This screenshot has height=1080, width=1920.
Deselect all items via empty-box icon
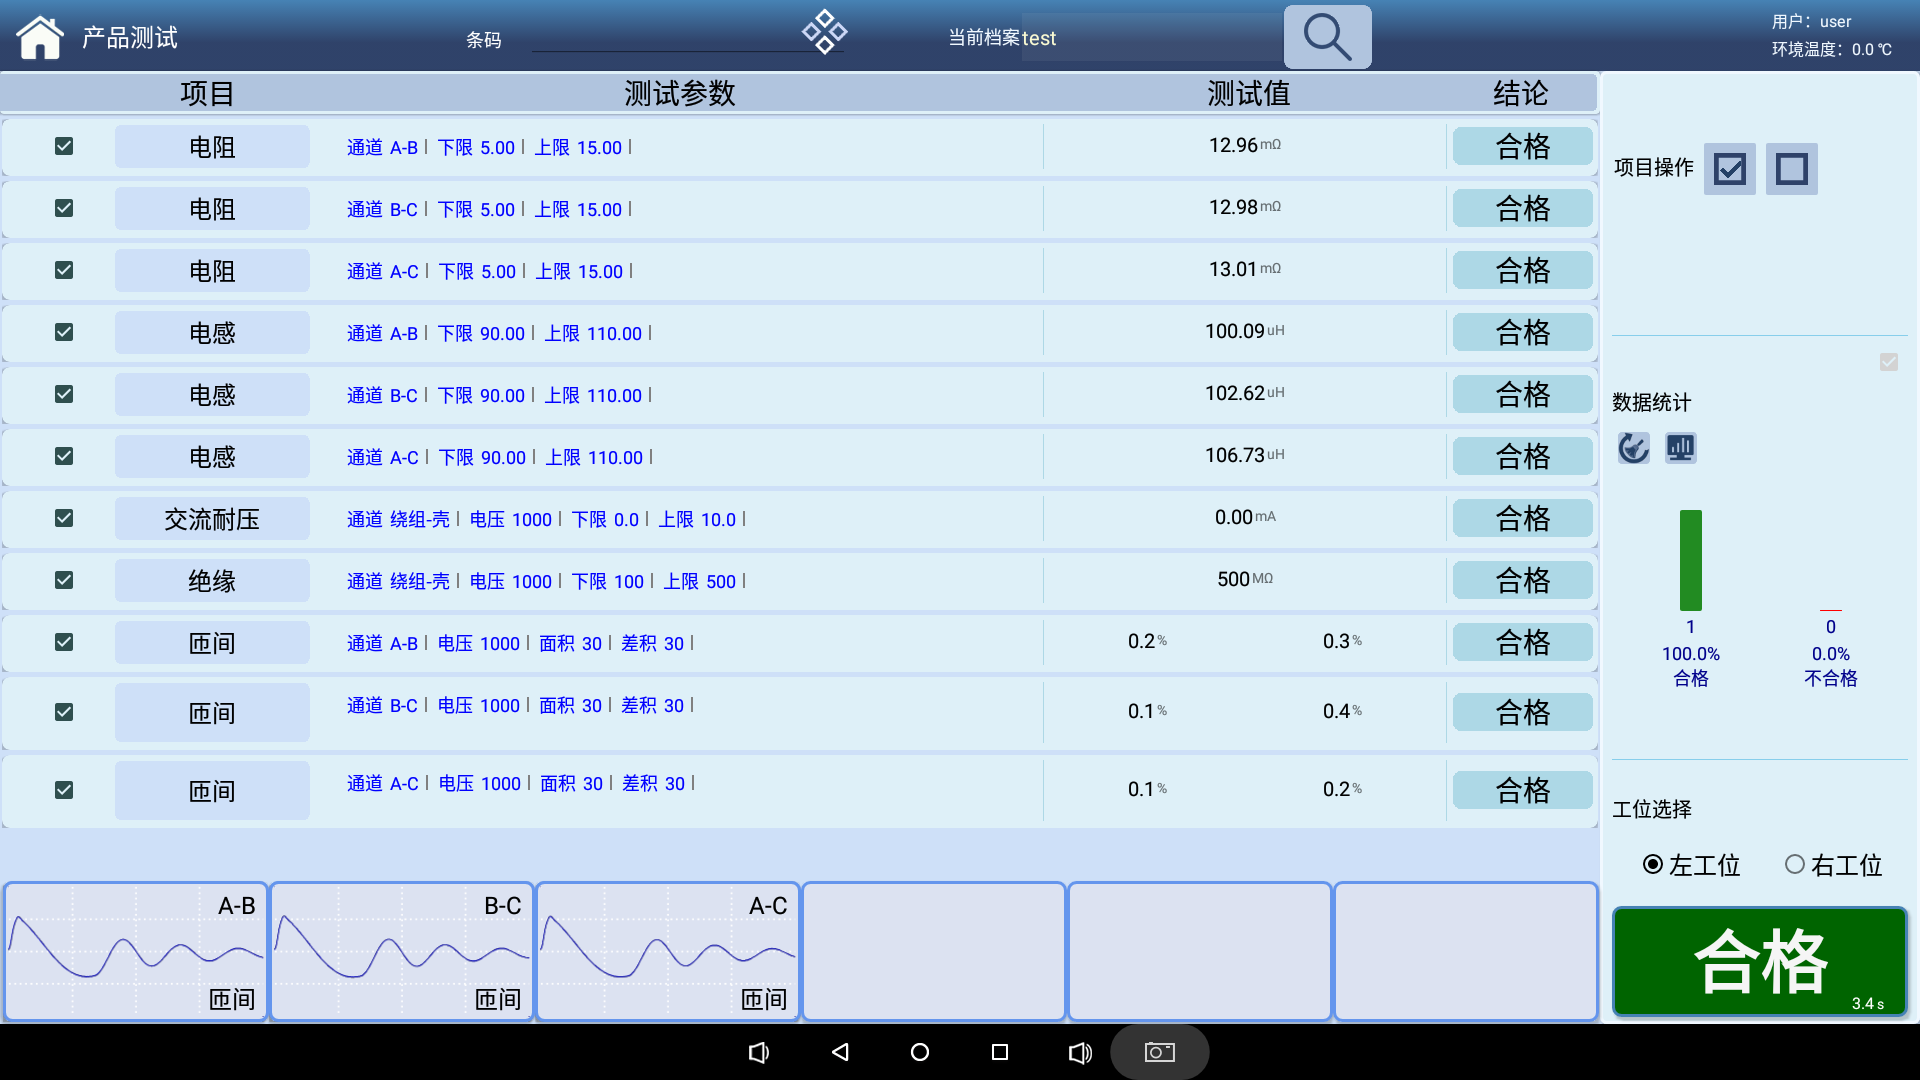[x=1791, y=168]
